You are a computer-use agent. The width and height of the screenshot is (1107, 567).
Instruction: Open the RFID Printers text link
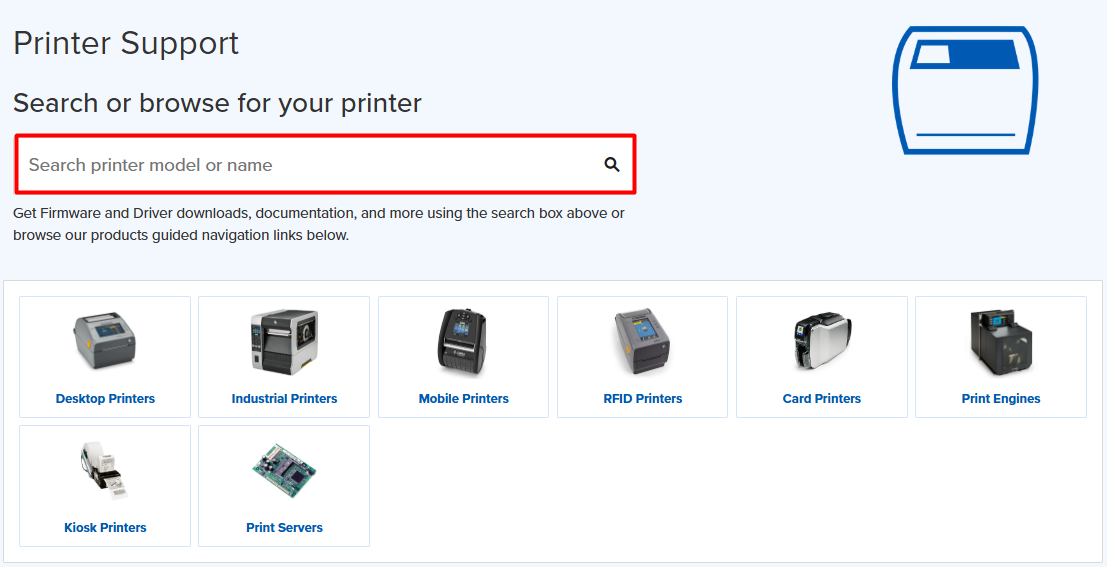[642, 399]
